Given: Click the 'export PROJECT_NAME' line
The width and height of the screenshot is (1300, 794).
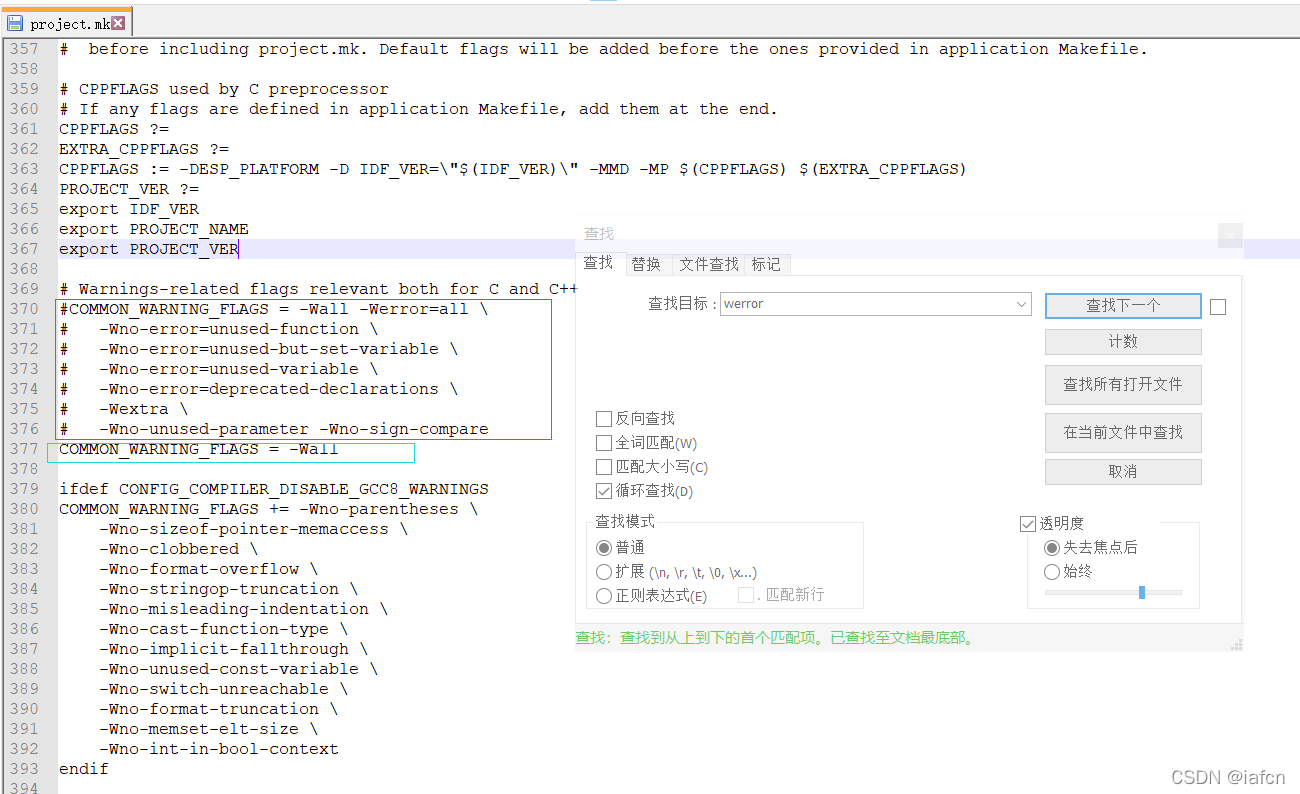Looking at the screenshot, I should click(x=154, y=229).
